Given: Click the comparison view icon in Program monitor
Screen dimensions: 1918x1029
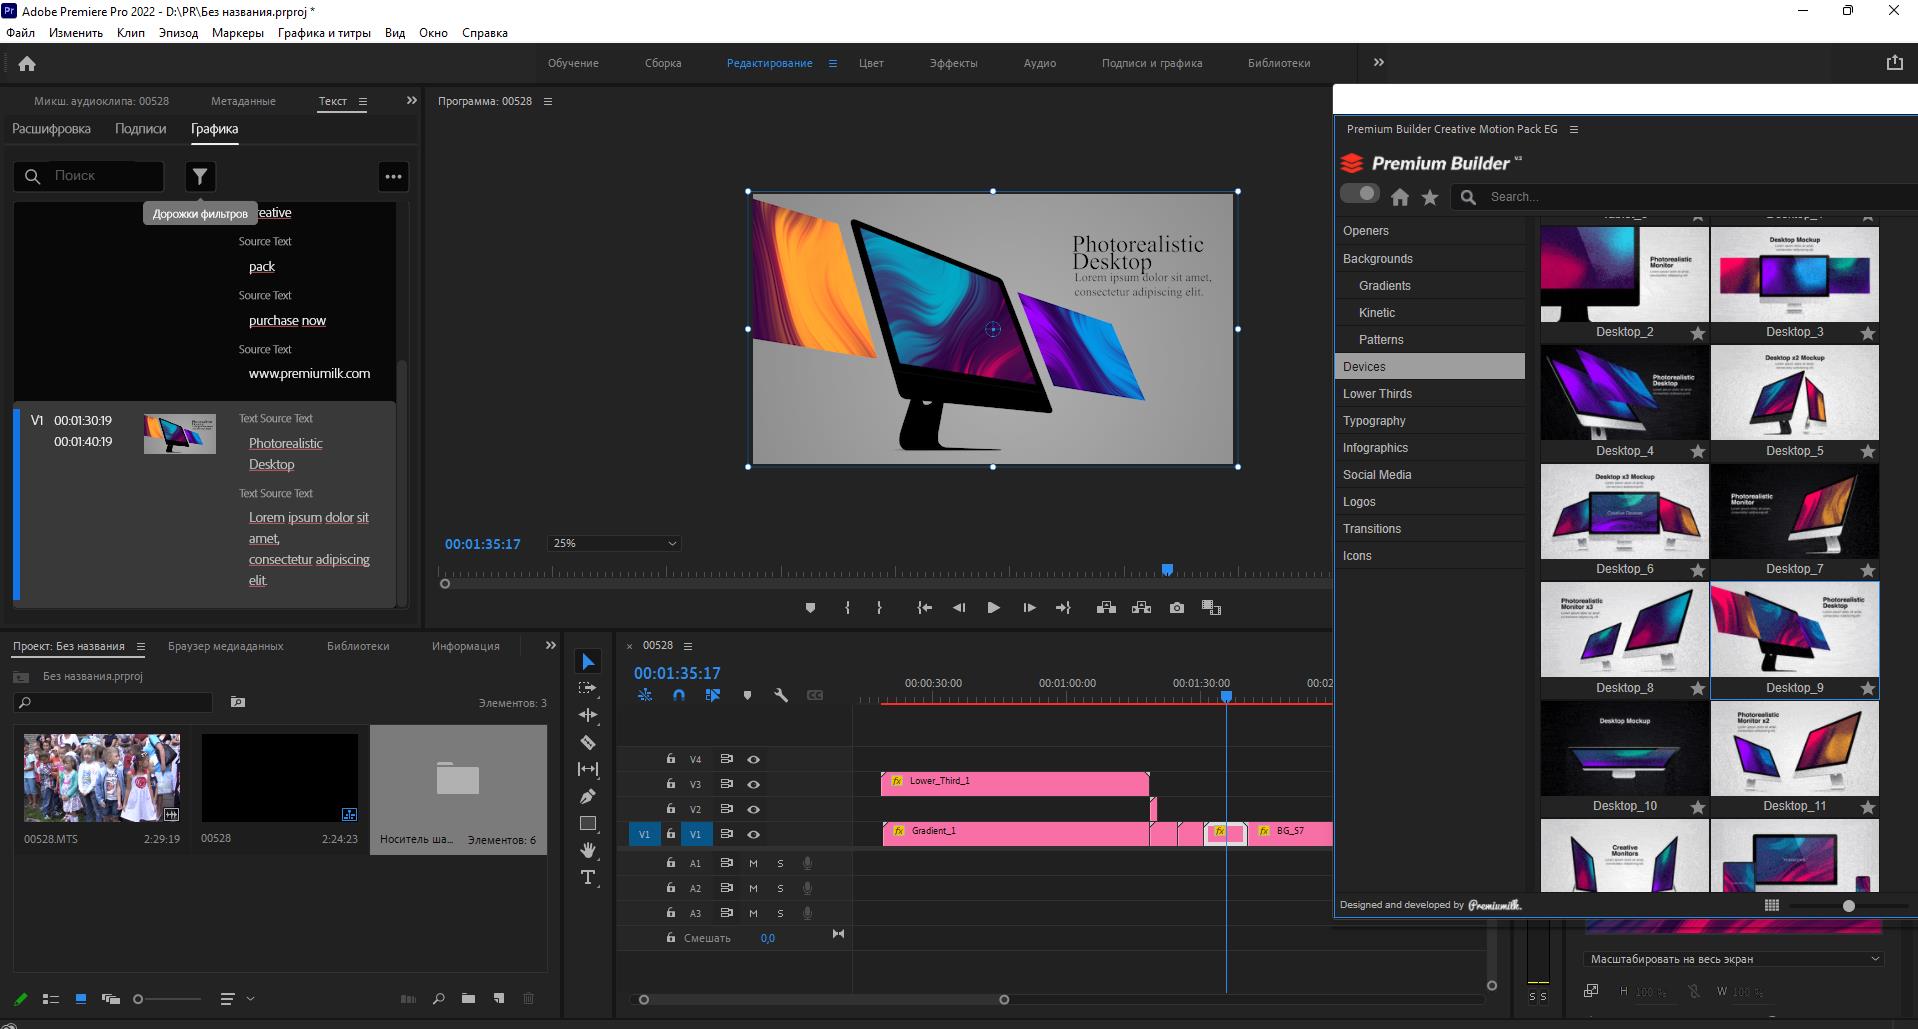Looking at the screenshot, I should (1211, 608).
